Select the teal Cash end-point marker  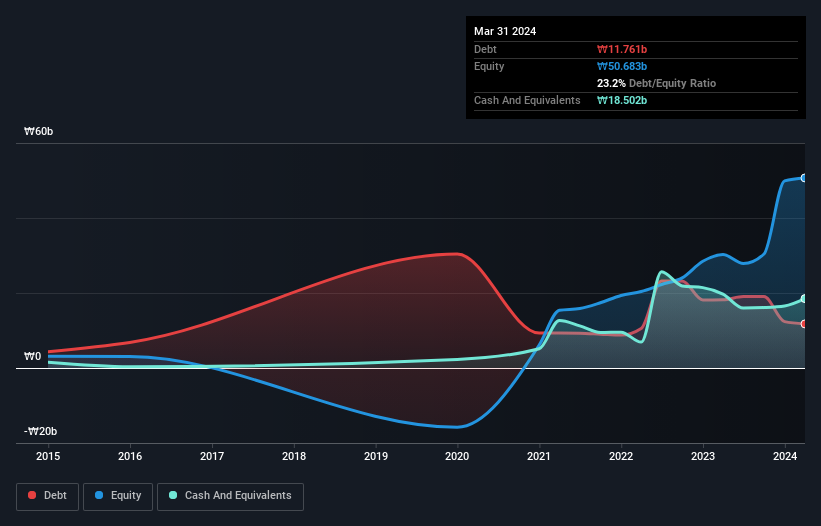pos(804,298)
